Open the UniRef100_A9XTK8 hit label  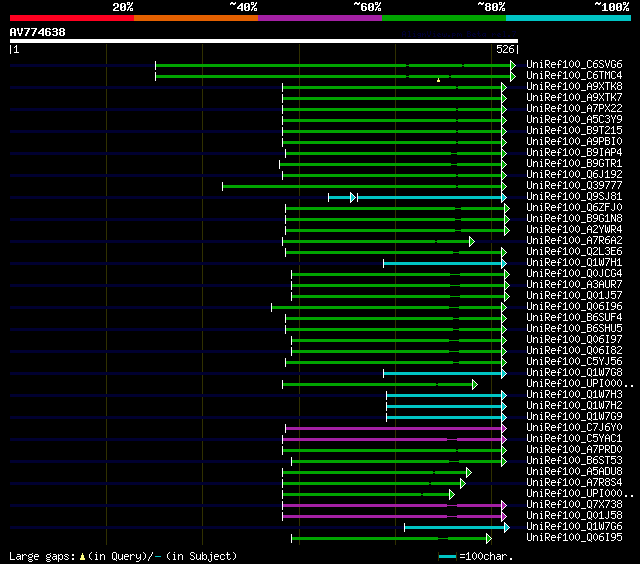tap(574, 87)
